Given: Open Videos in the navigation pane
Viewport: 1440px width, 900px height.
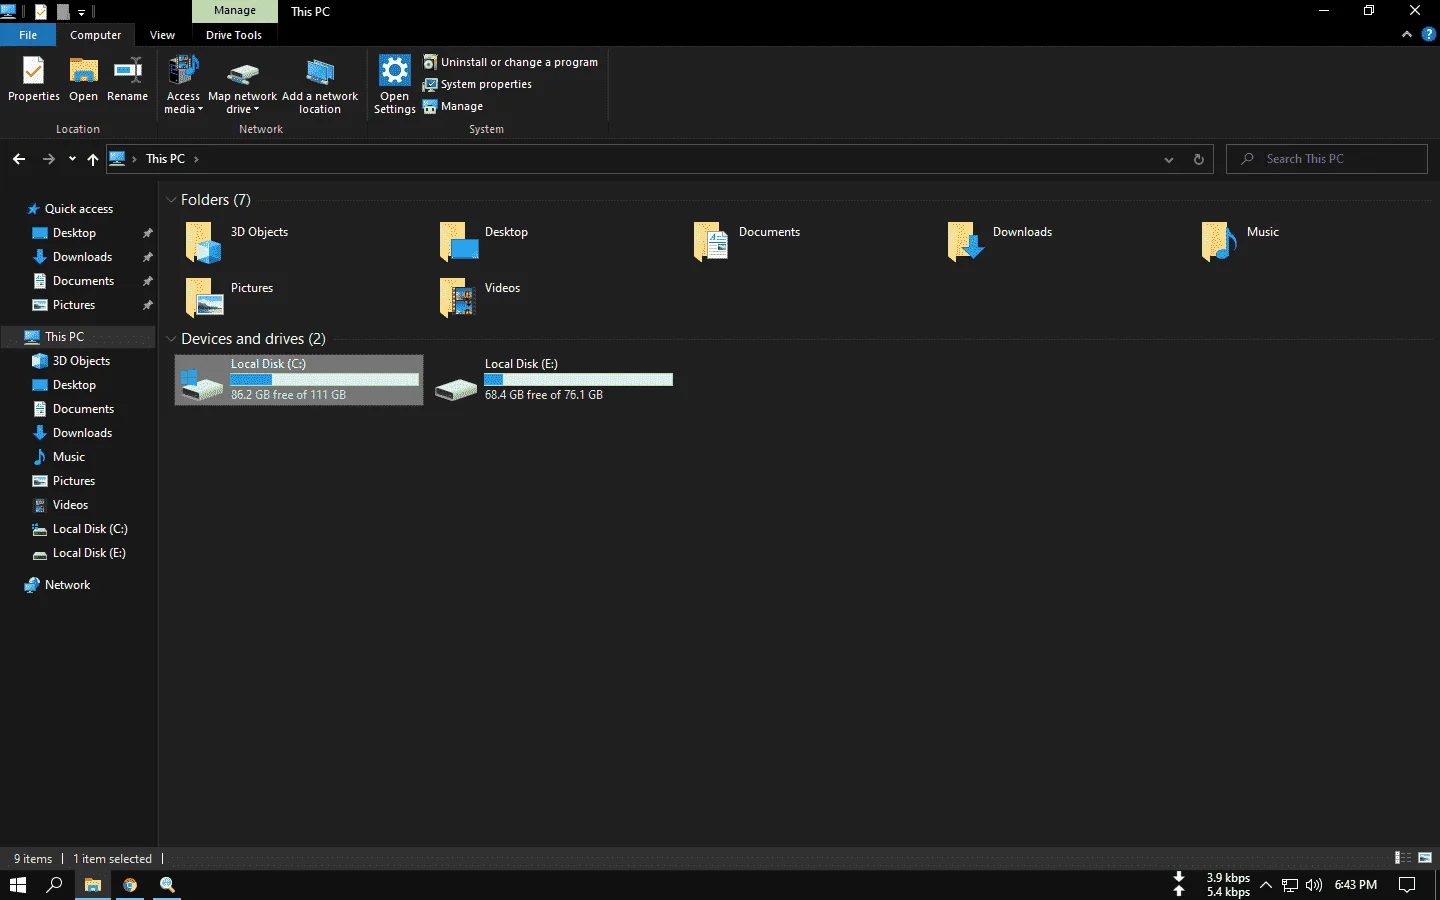Looking at the screenshot, I should [70, 505].
